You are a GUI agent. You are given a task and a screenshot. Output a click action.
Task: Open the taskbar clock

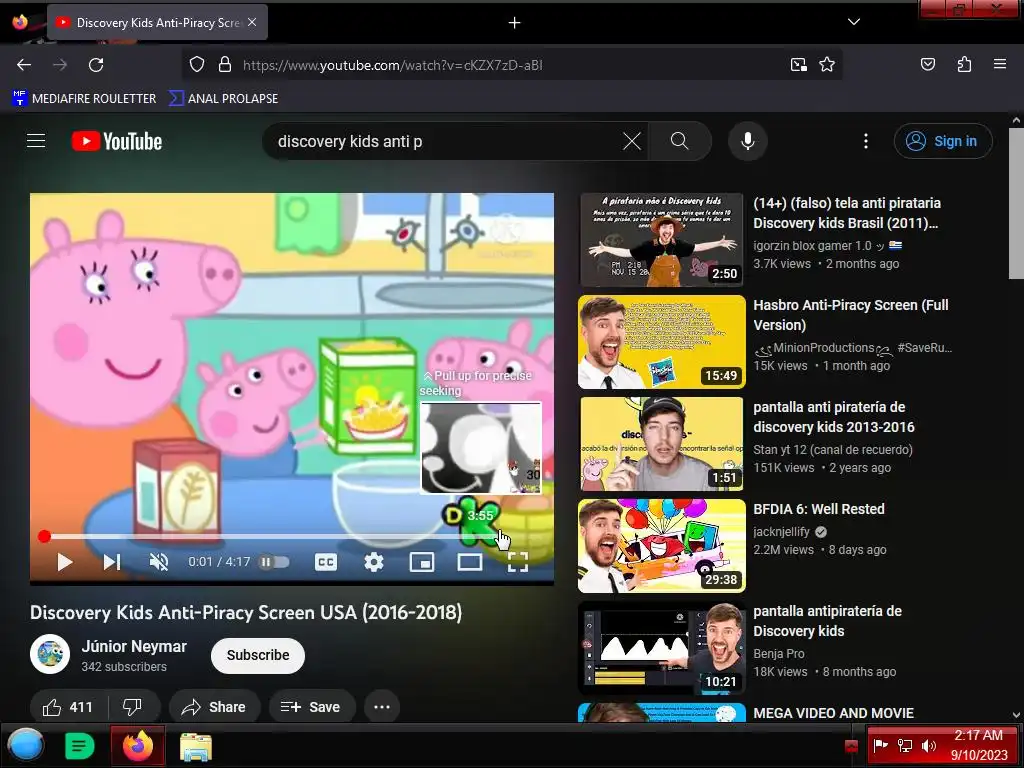coord(978,745)
